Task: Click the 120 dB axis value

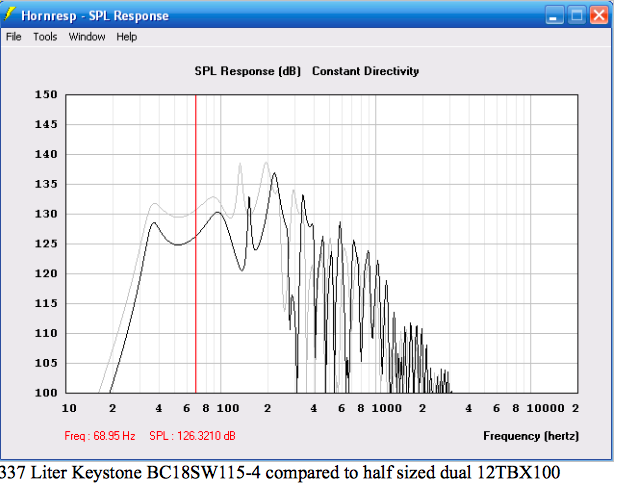Action: tap(46, 274)
